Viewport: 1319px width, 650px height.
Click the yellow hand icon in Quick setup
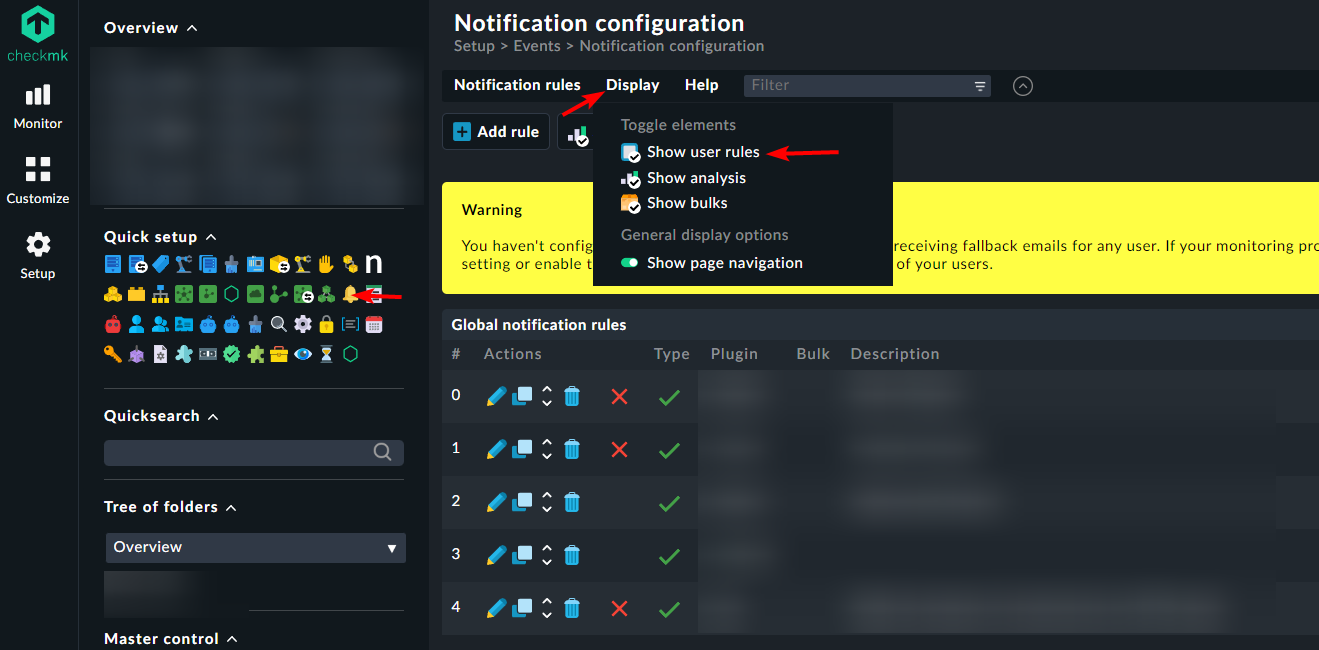tap(326, 264)
